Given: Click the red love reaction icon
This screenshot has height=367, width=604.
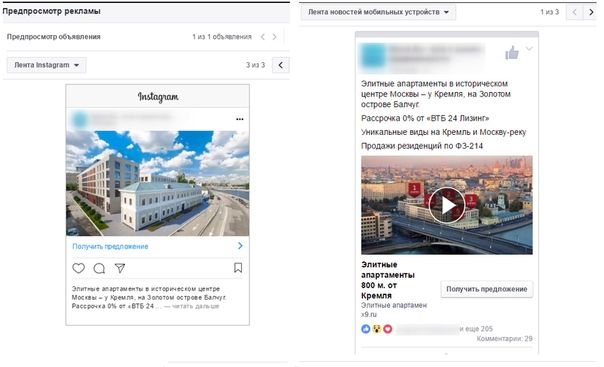Looking at the screenshot, I should [x=388, y=329].
